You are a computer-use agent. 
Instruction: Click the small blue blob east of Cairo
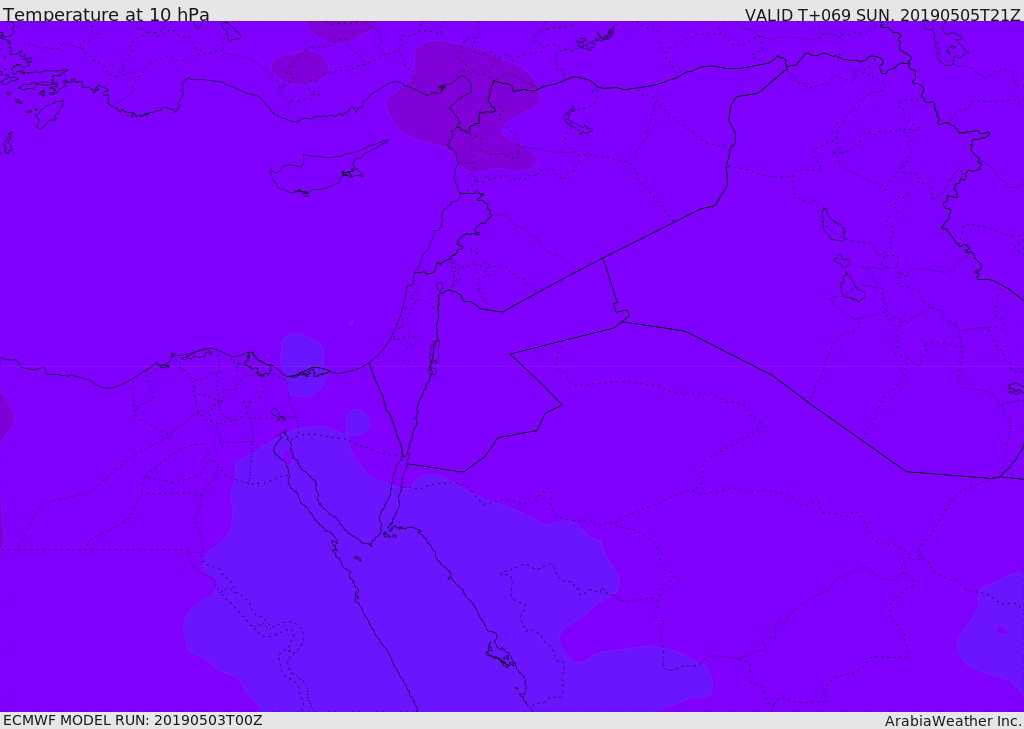tap(357, 422)
